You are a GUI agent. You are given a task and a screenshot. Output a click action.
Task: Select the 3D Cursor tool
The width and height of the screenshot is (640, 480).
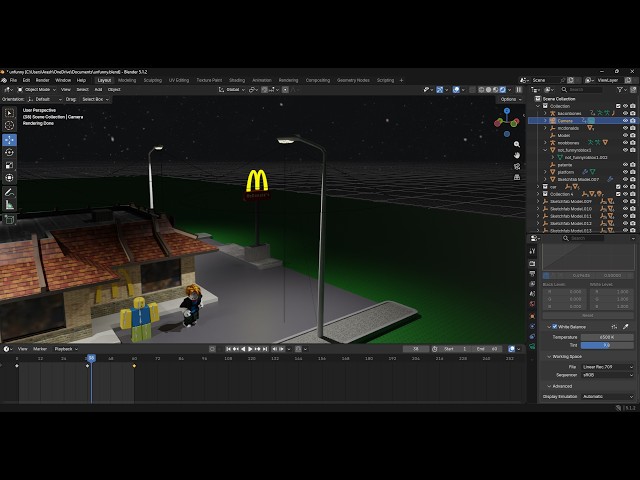(9, 126)
